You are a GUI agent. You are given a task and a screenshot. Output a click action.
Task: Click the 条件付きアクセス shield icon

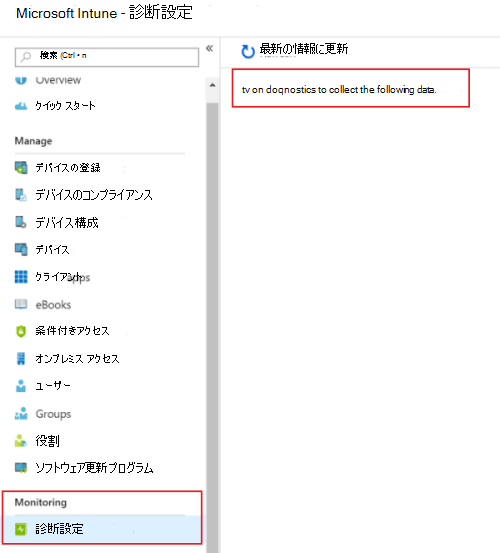(21, 331)
